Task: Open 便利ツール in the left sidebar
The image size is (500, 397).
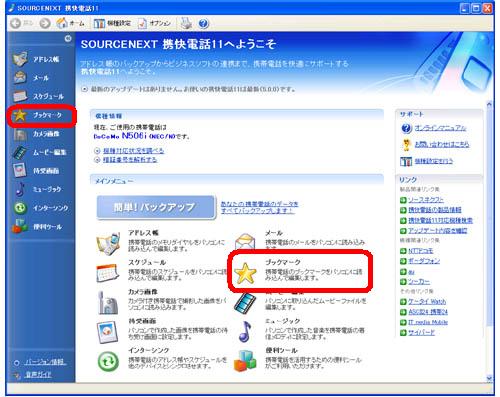Action: [x=37, y=227]
